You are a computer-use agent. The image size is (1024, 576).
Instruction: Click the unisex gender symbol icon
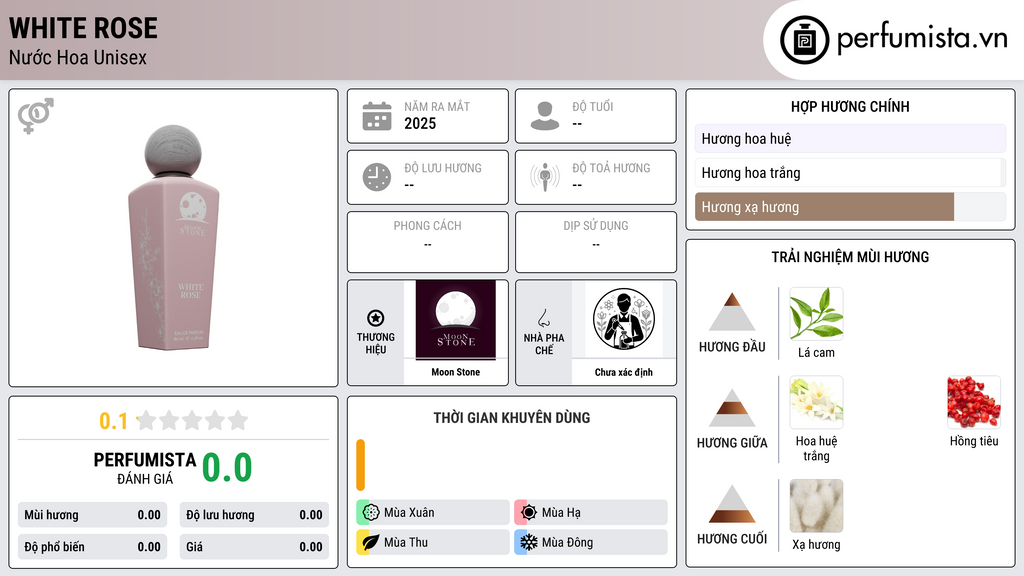point(36,116)
